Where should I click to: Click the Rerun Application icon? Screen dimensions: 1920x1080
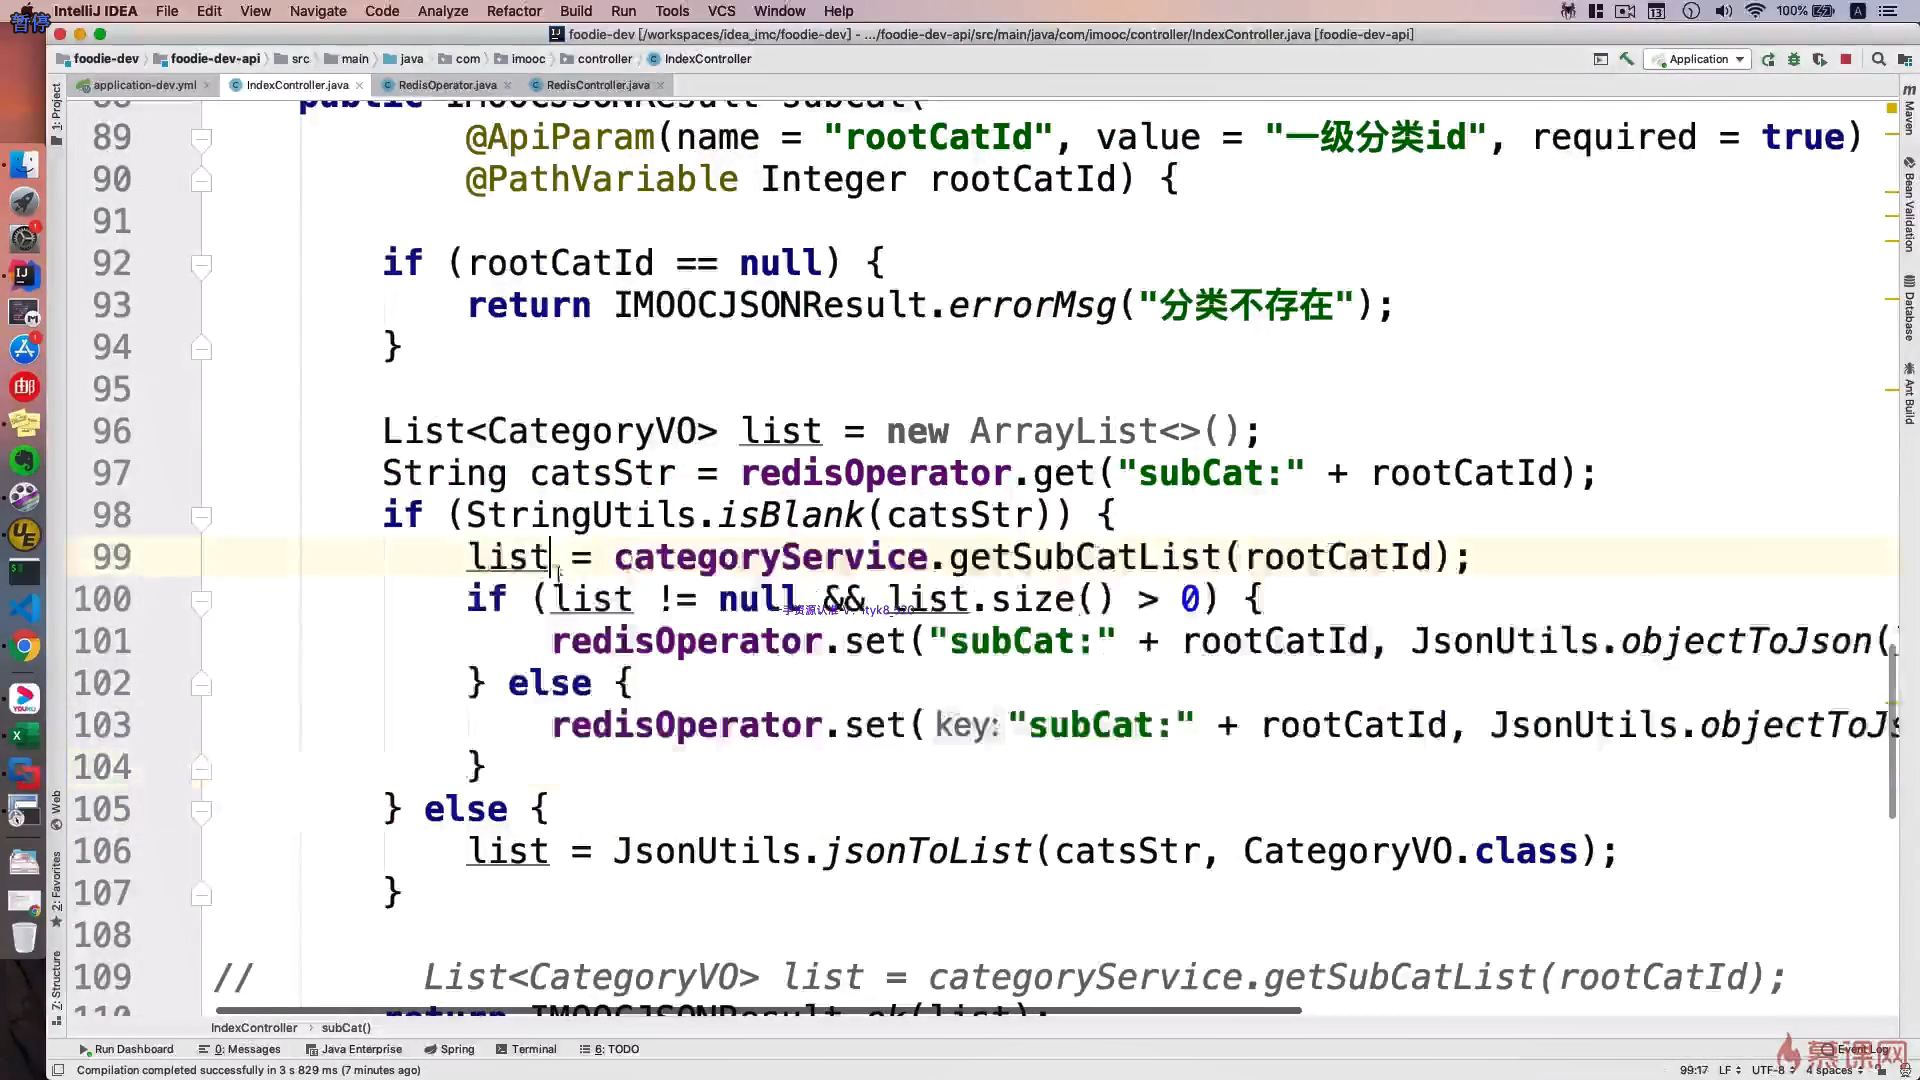[x=1768, y=59]
